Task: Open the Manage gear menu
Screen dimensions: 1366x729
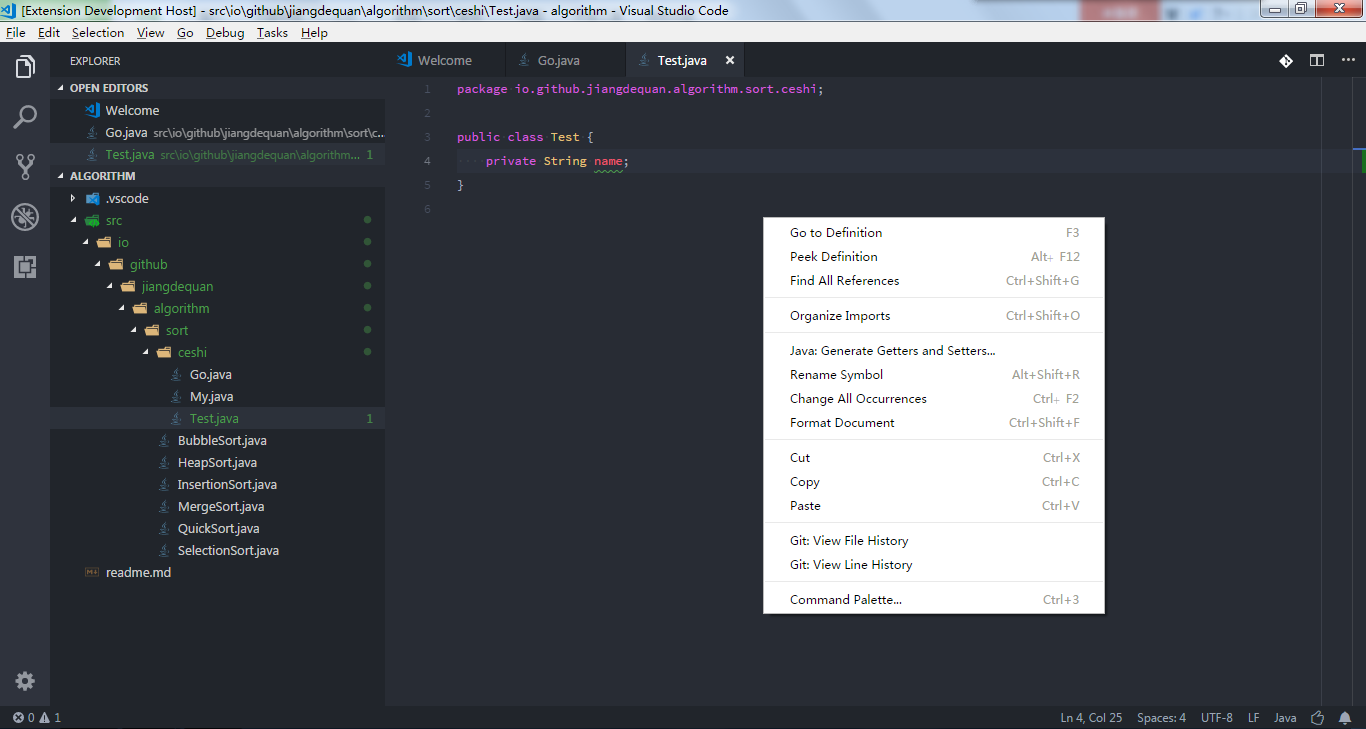Action: click(25, 681)
